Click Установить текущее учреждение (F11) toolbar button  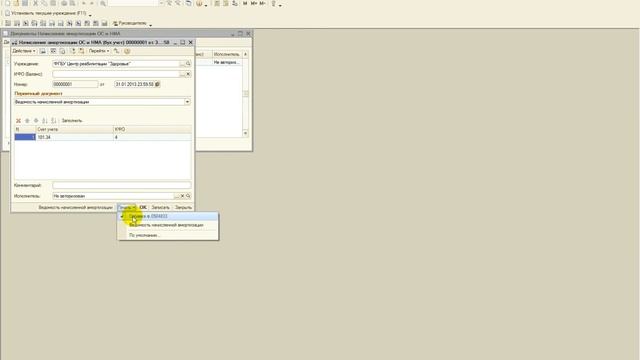(x=46, y=13)
